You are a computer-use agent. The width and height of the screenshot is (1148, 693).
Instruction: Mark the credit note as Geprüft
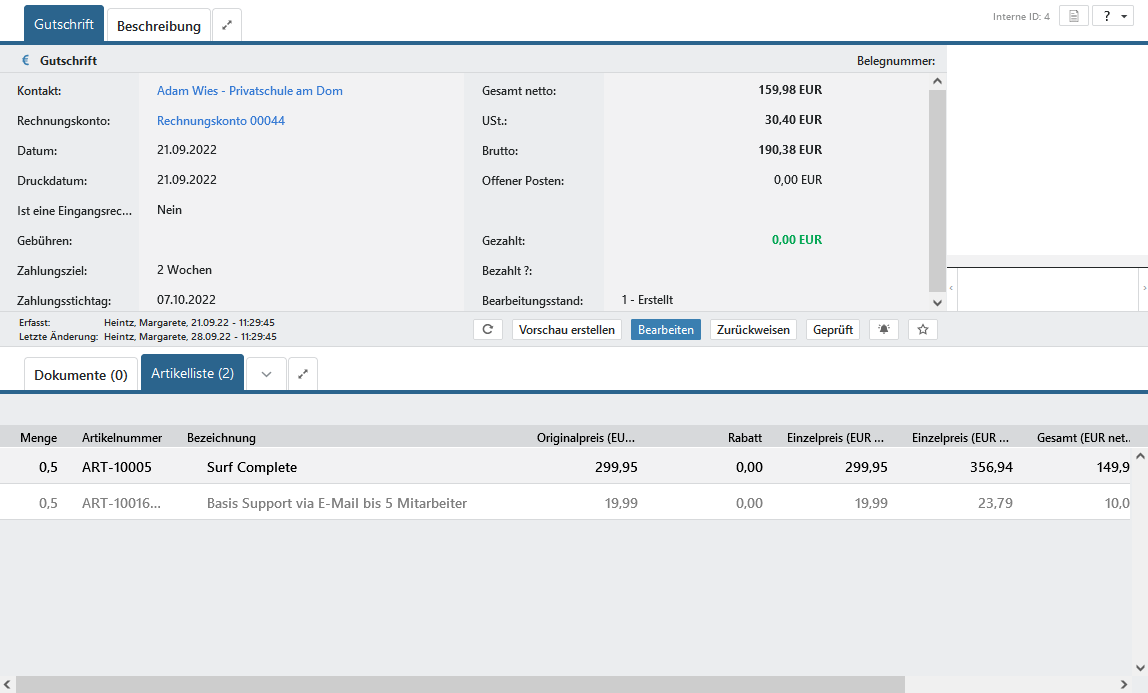coord(832,329)
